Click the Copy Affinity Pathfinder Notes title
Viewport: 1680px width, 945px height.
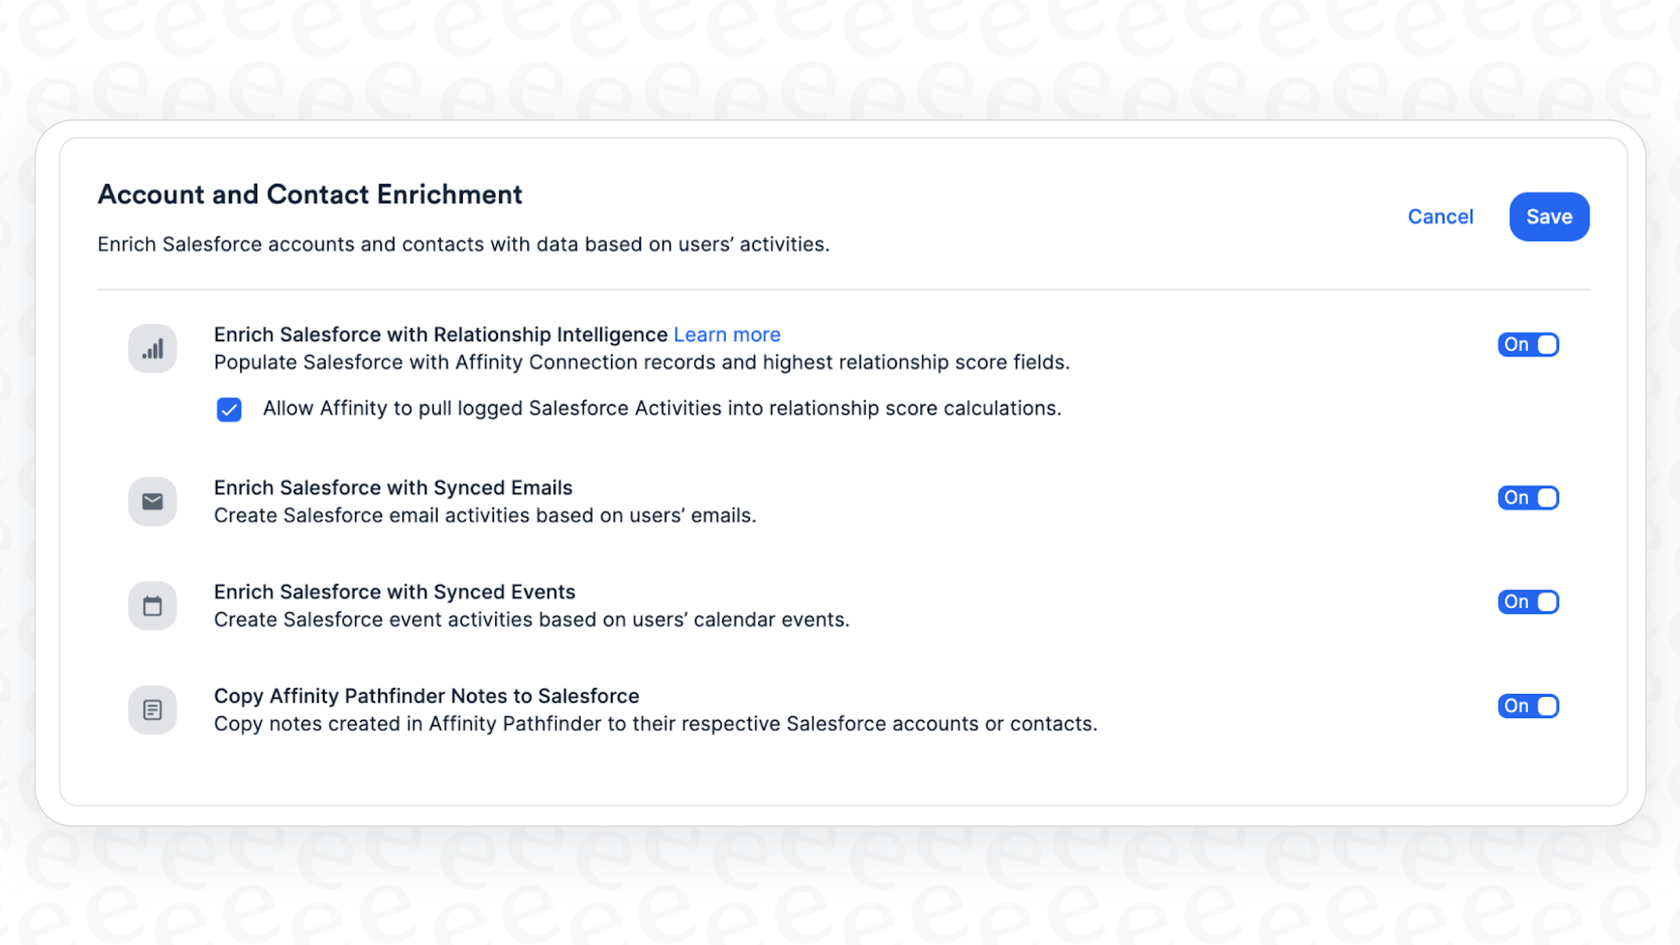click(426, 695)
